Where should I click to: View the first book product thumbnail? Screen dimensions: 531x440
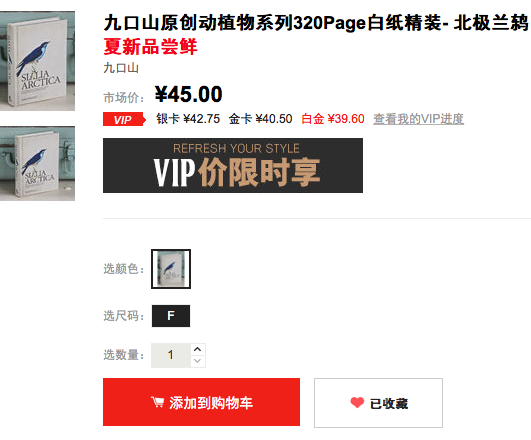[x=37, y=61]
